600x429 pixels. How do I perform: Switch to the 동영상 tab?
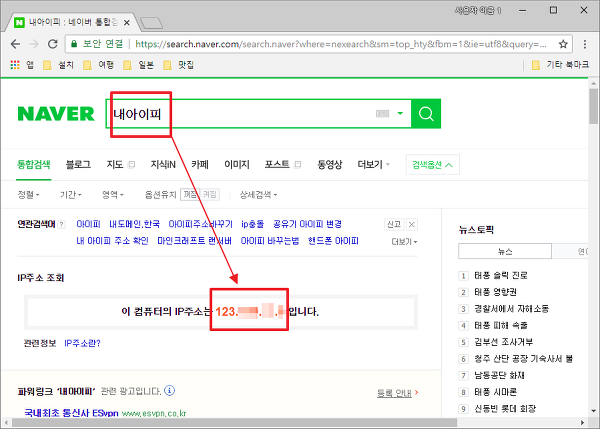click(x=329, y=165)
